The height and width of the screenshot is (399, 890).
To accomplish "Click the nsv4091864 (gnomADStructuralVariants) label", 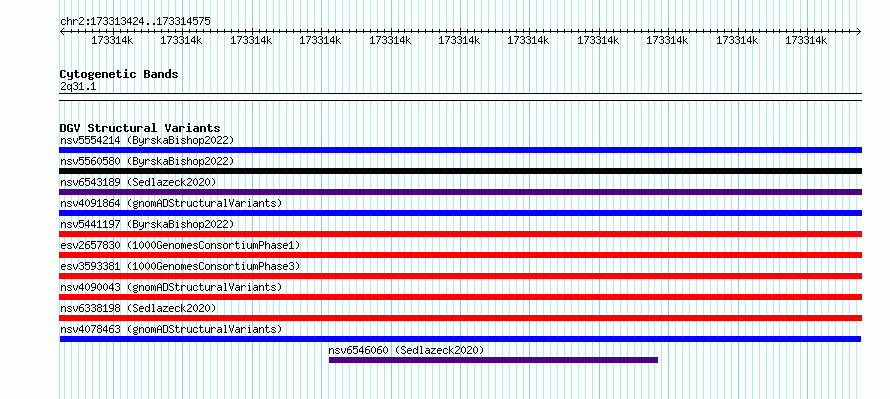I will [x=171, y=203].
